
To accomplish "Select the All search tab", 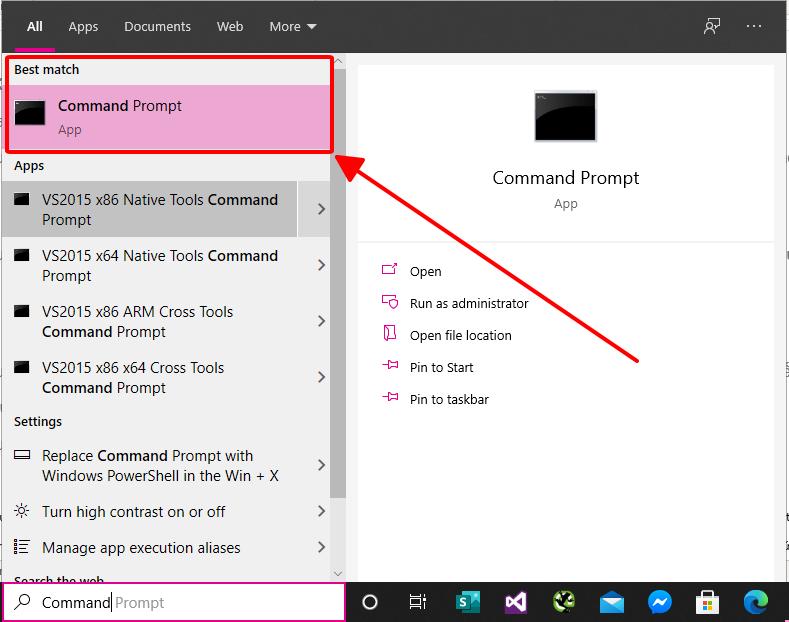I will point(35,26).
